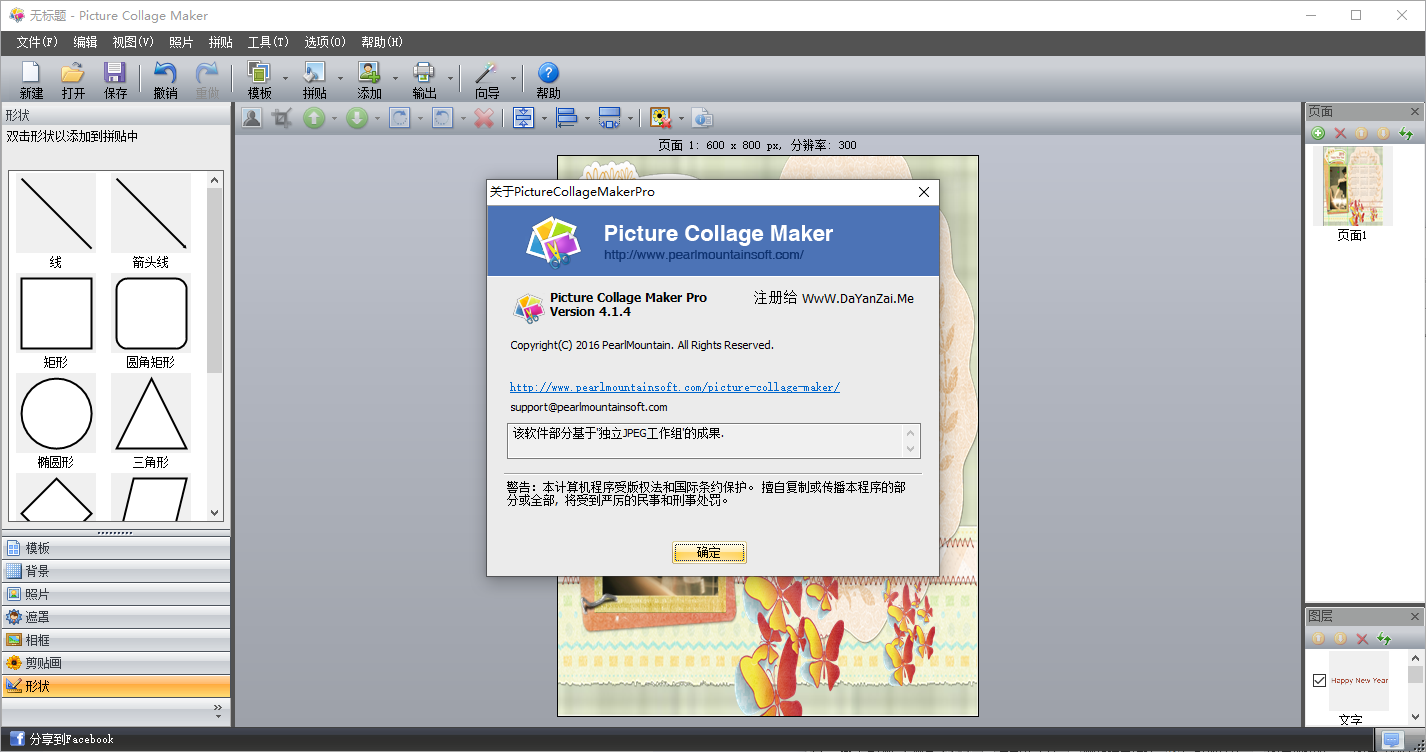Click the 重做 (Redo) arrow icon

tap(207, 73)
